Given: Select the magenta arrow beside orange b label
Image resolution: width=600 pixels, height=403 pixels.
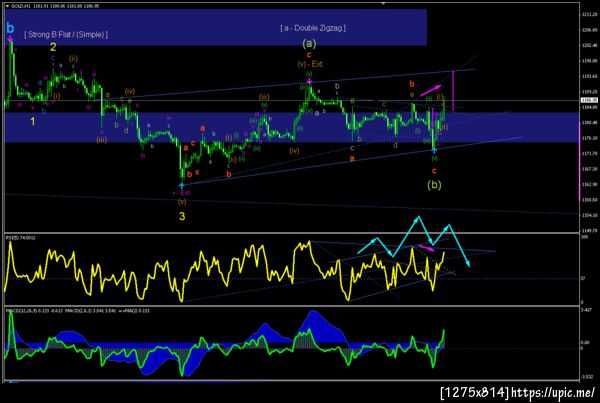Looking at the screenshot, I should 430,91.
